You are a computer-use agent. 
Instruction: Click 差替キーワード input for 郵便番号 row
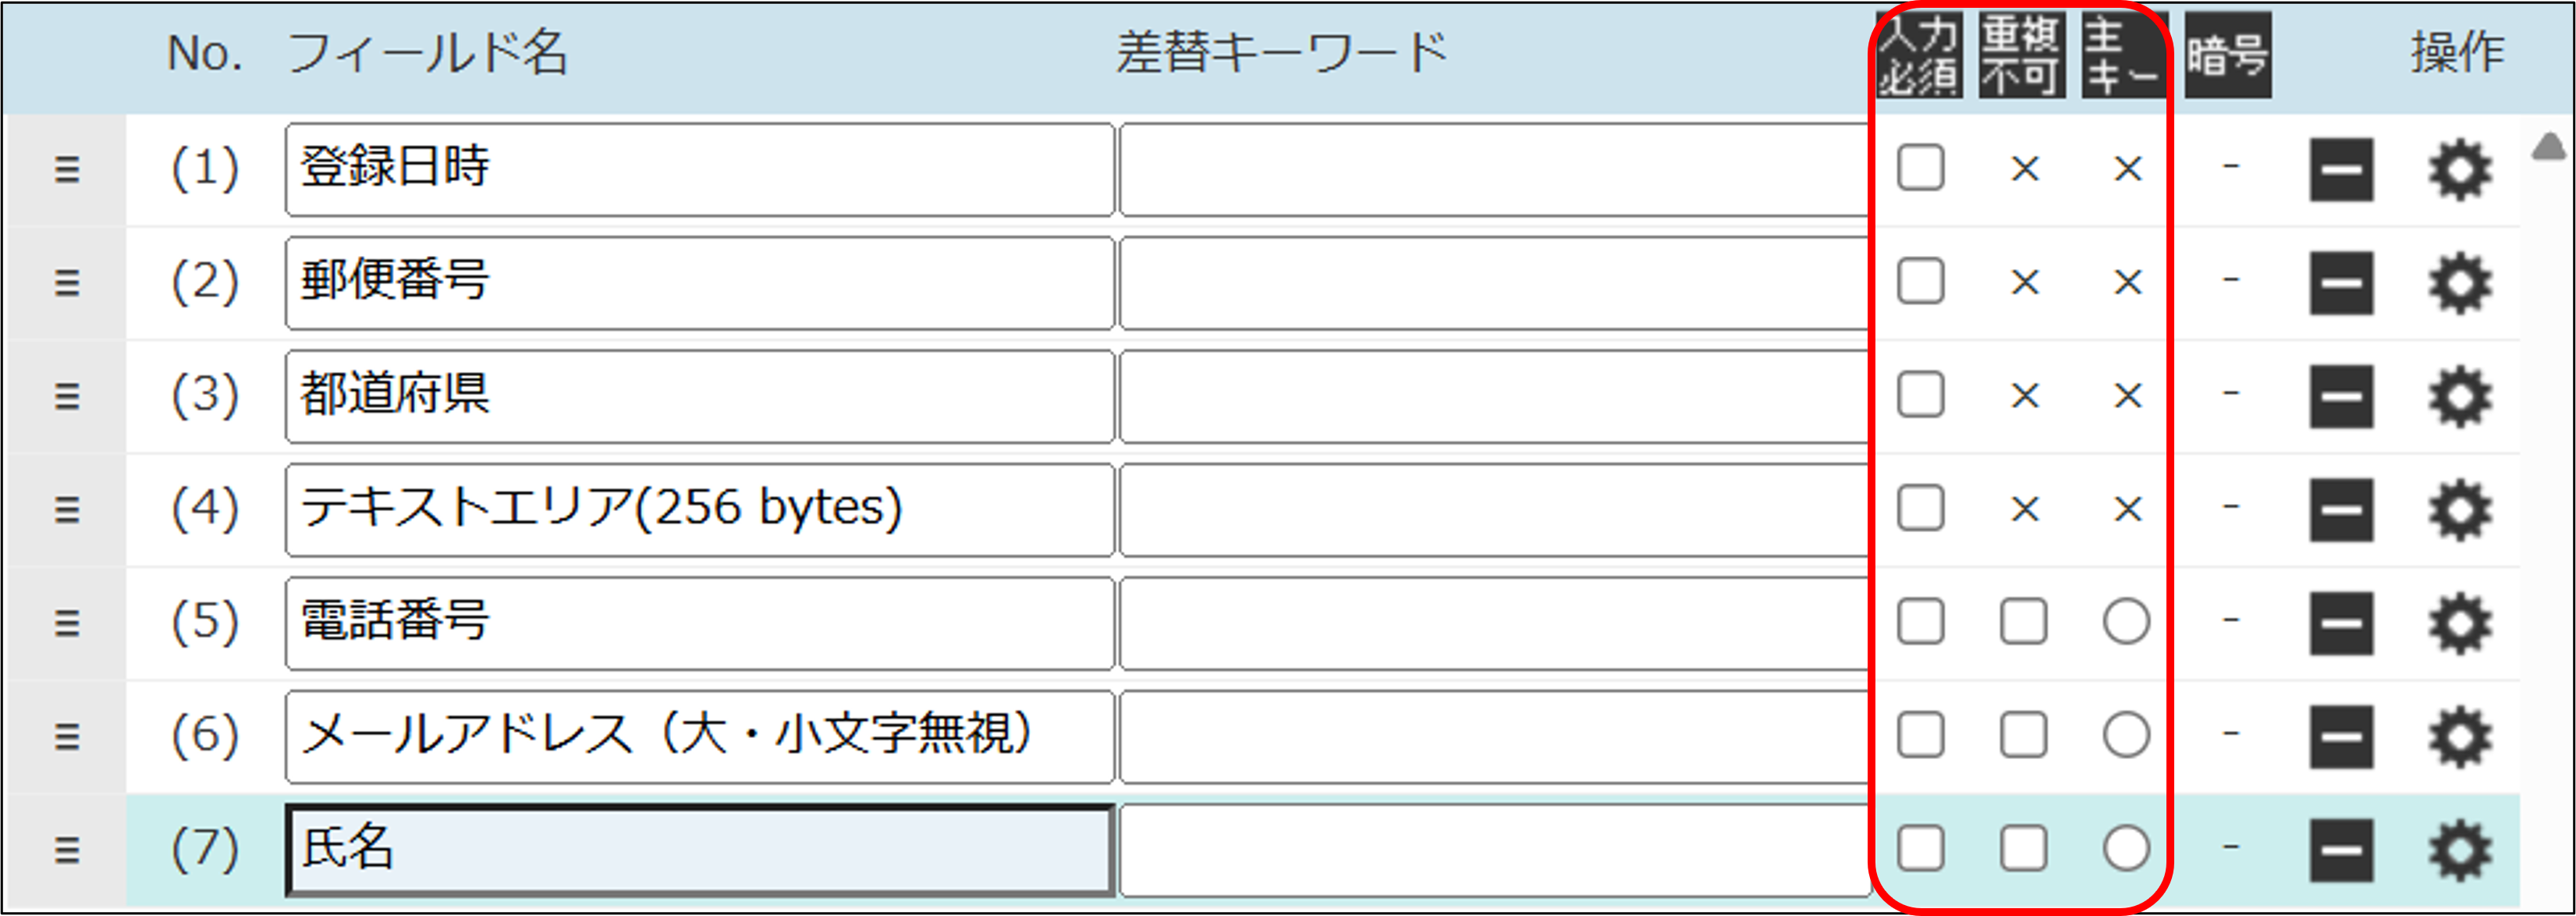click(1493, 283)
